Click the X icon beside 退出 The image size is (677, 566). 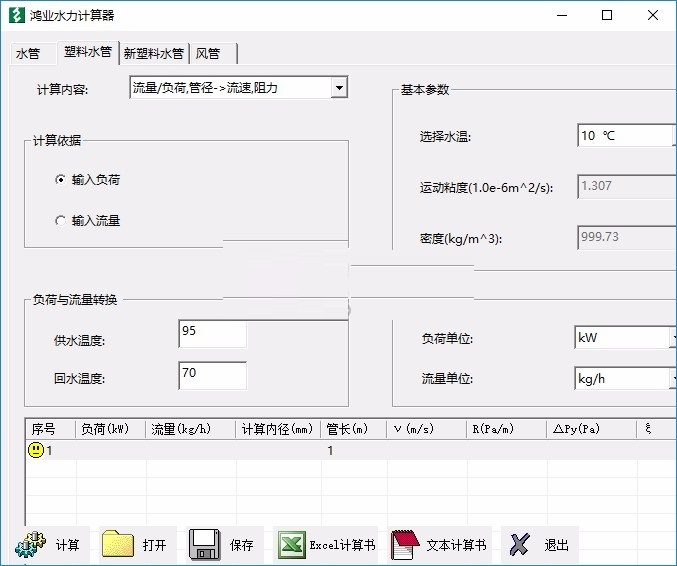click(x=519, y=544)
